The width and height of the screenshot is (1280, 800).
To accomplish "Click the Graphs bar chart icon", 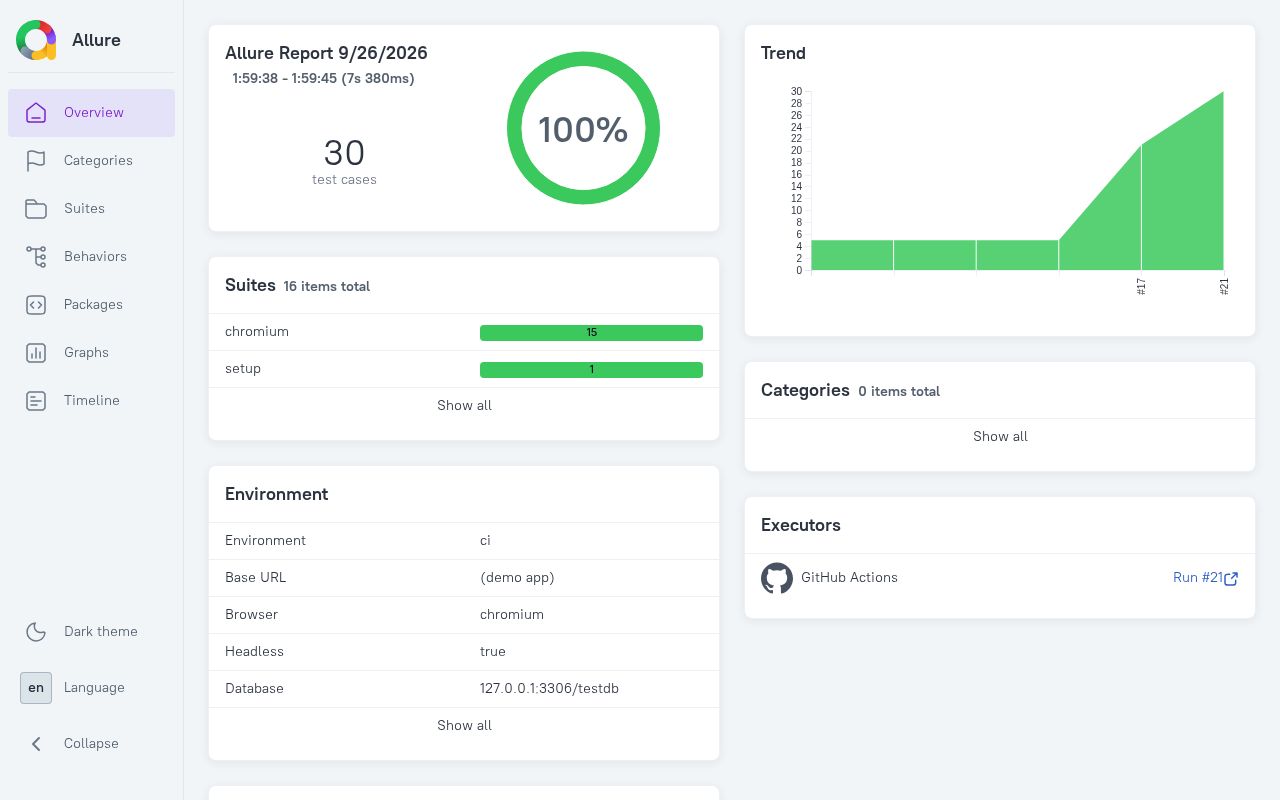I will pos(36,352).
